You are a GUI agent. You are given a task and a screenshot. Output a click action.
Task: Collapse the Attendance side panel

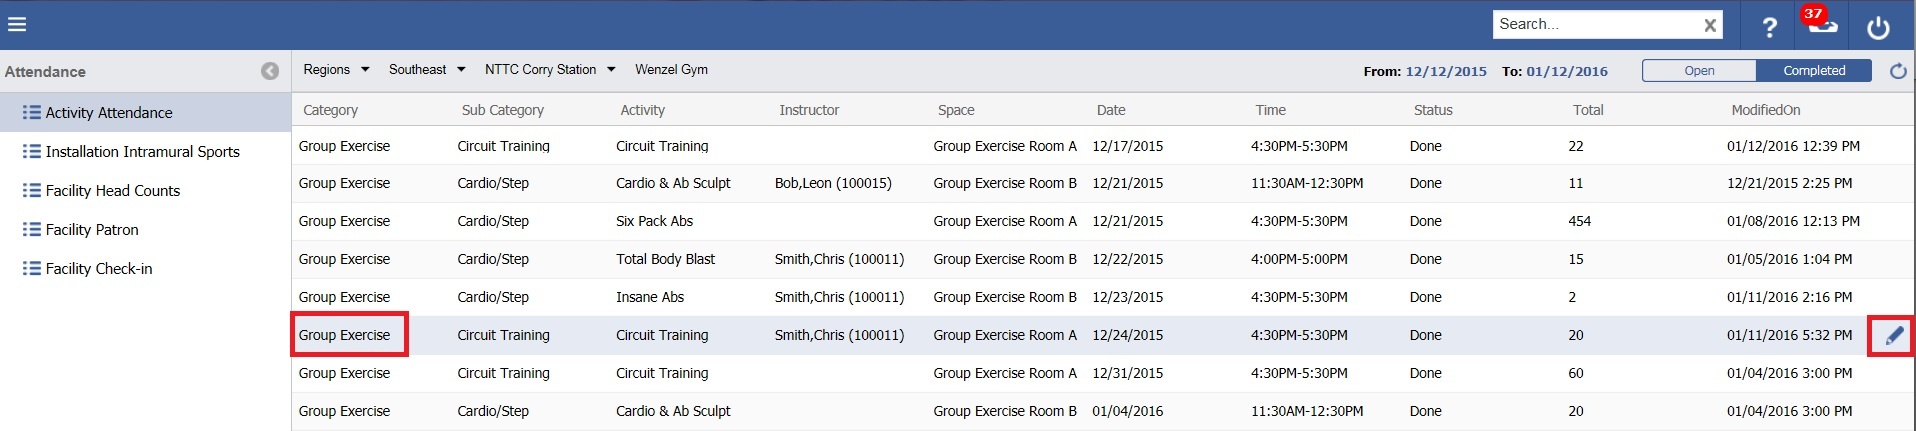pyautogui.click(x=270, y=71)
